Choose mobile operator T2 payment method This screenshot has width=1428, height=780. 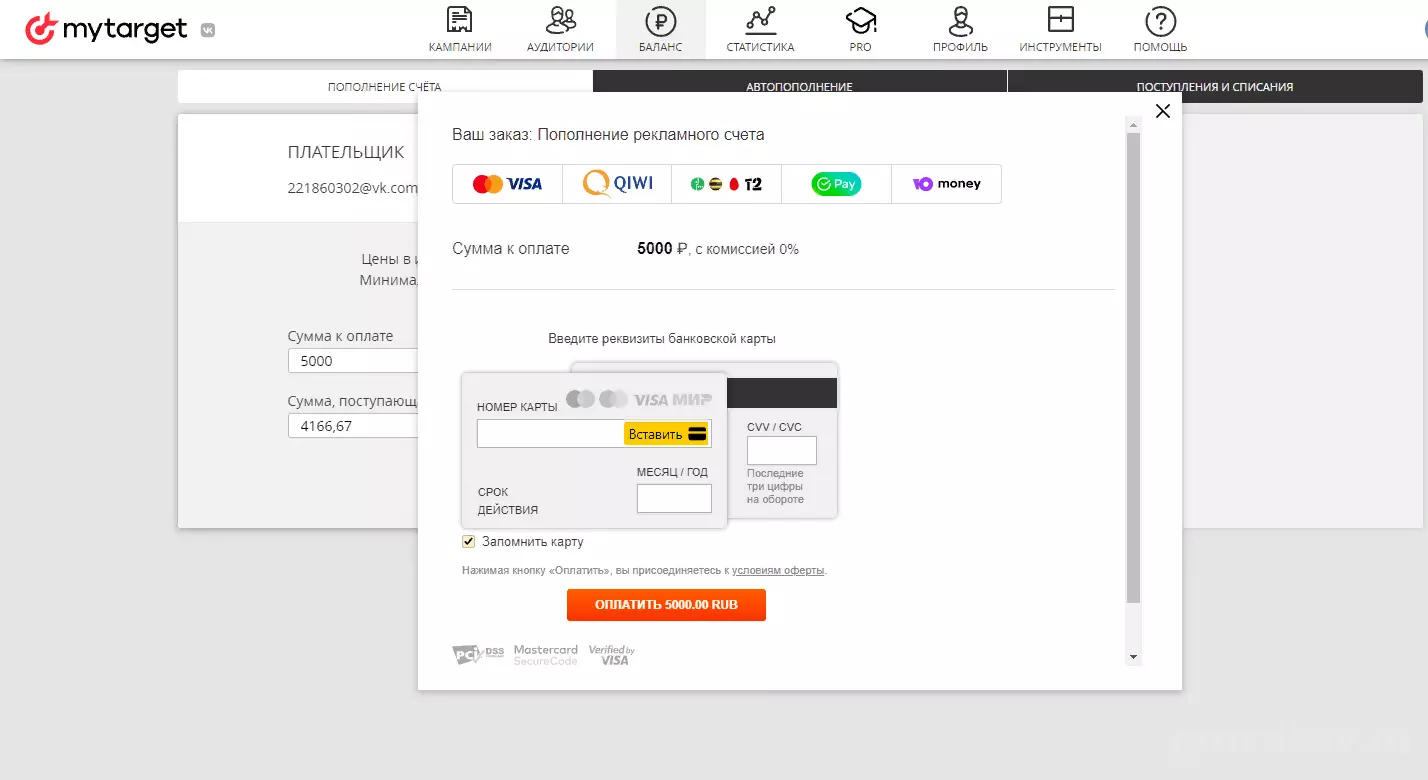point(726,184)
